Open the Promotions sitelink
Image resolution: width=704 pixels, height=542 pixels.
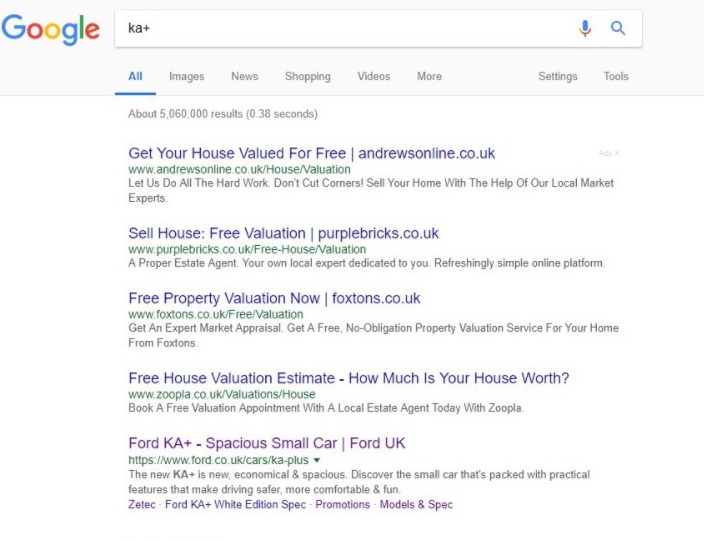[x=343, y=504]
